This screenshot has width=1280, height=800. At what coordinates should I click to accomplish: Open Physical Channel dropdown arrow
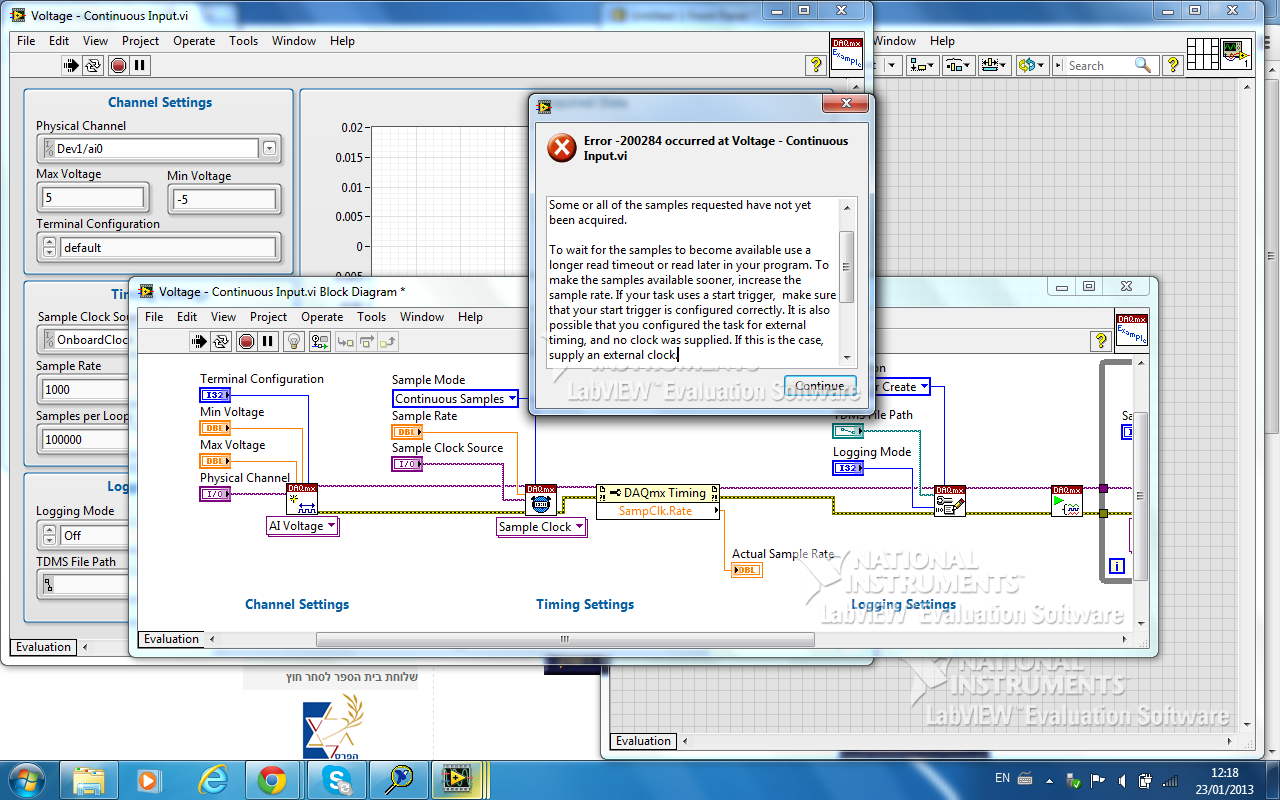(x=269, y=148)
